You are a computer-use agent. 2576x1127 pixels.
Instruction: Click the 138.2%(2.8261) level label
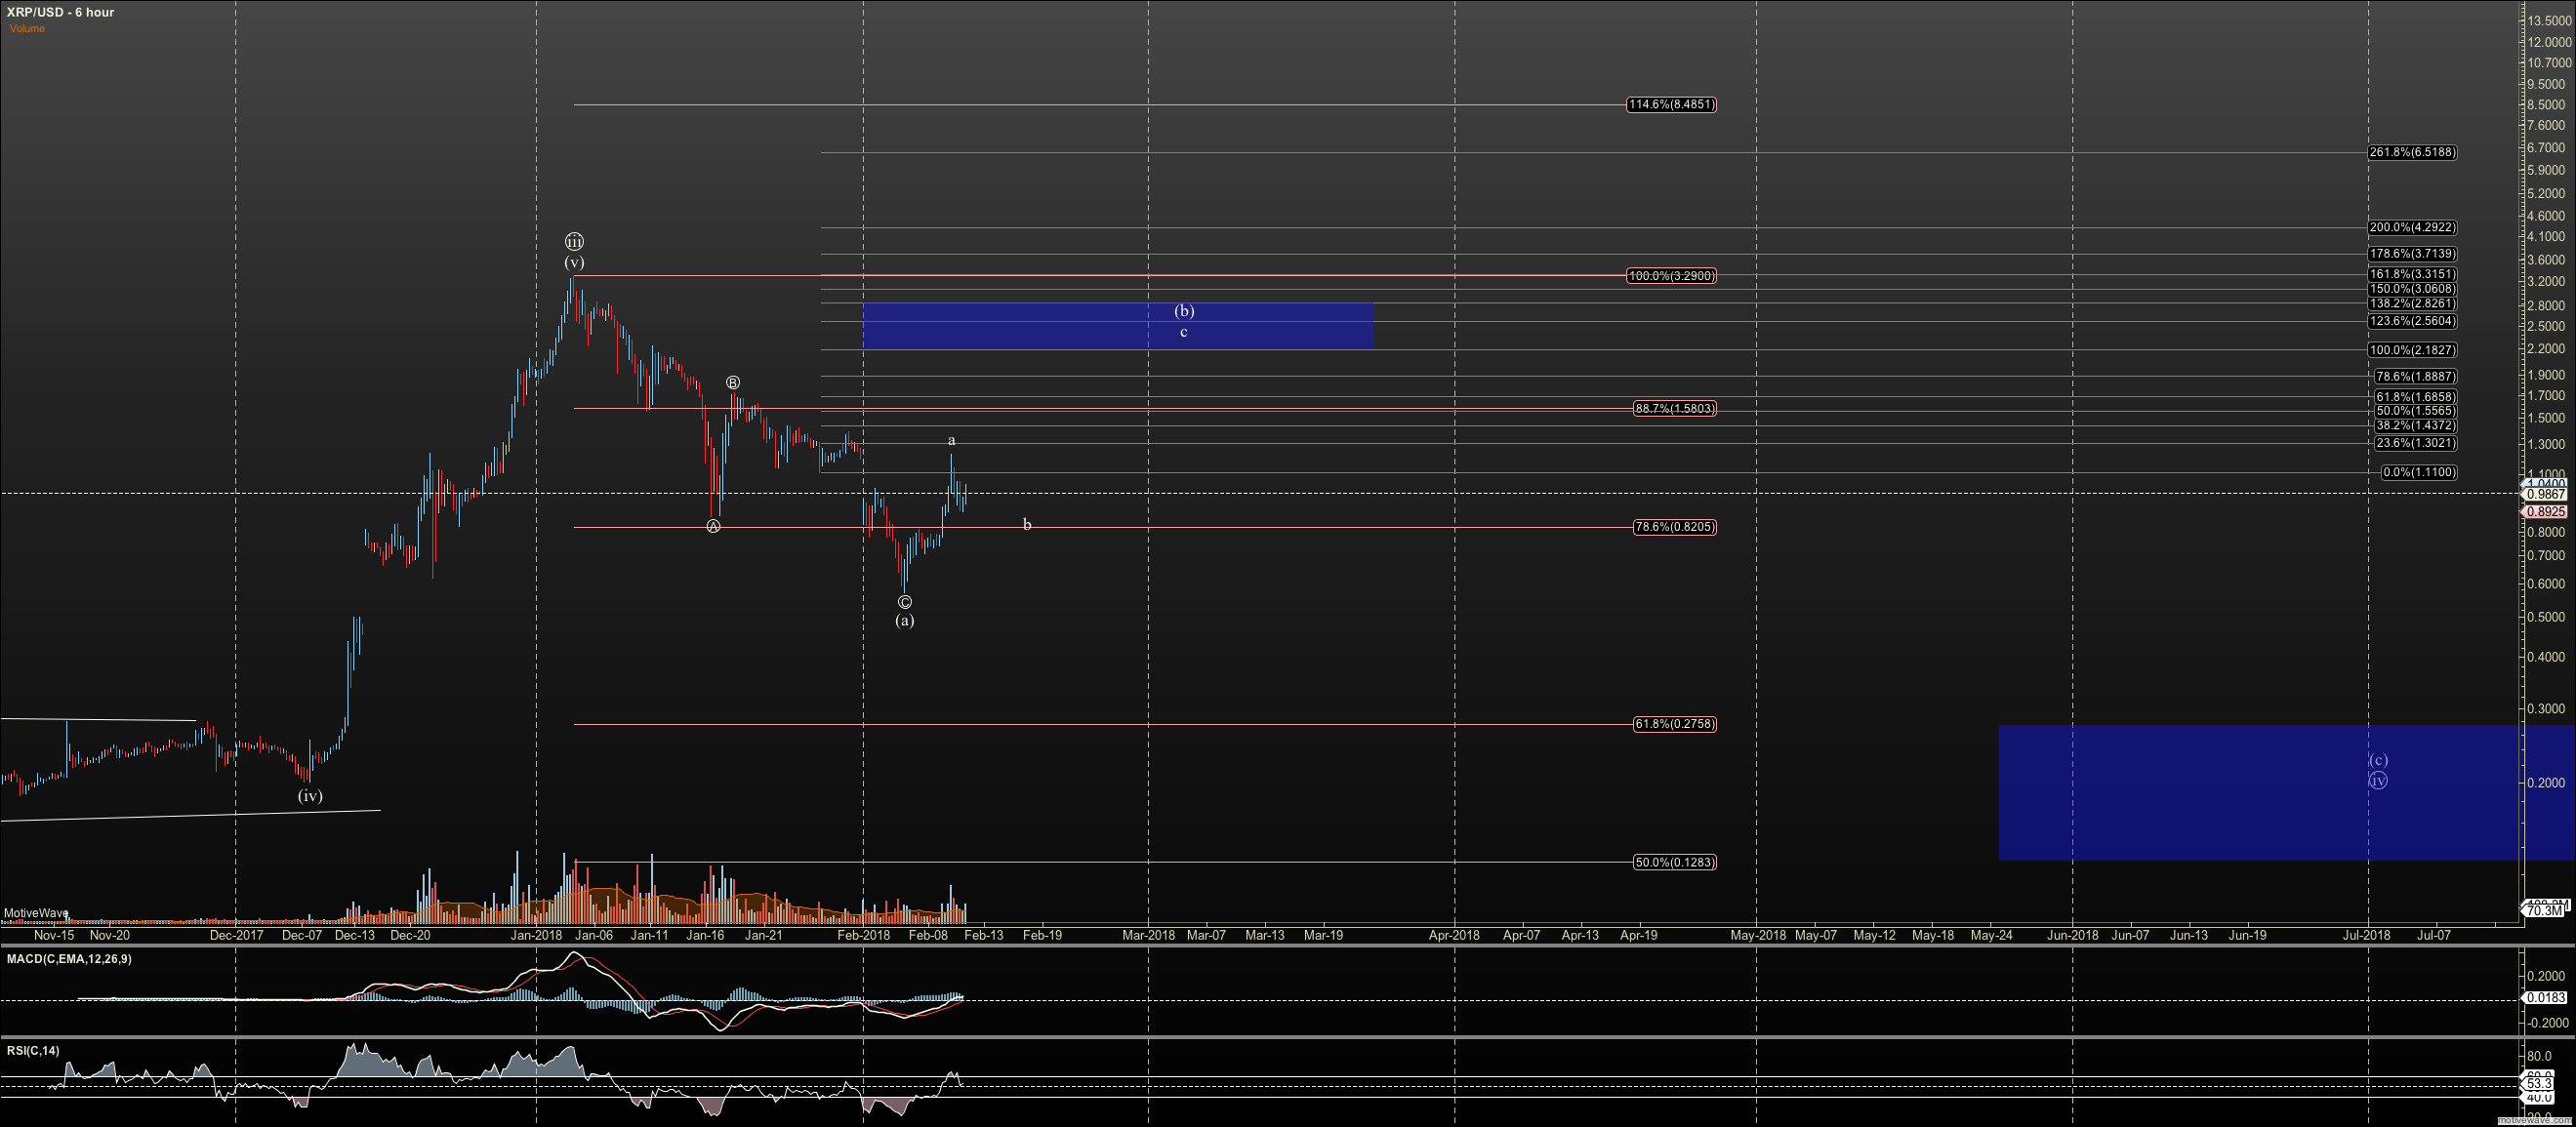point(2412,303)
